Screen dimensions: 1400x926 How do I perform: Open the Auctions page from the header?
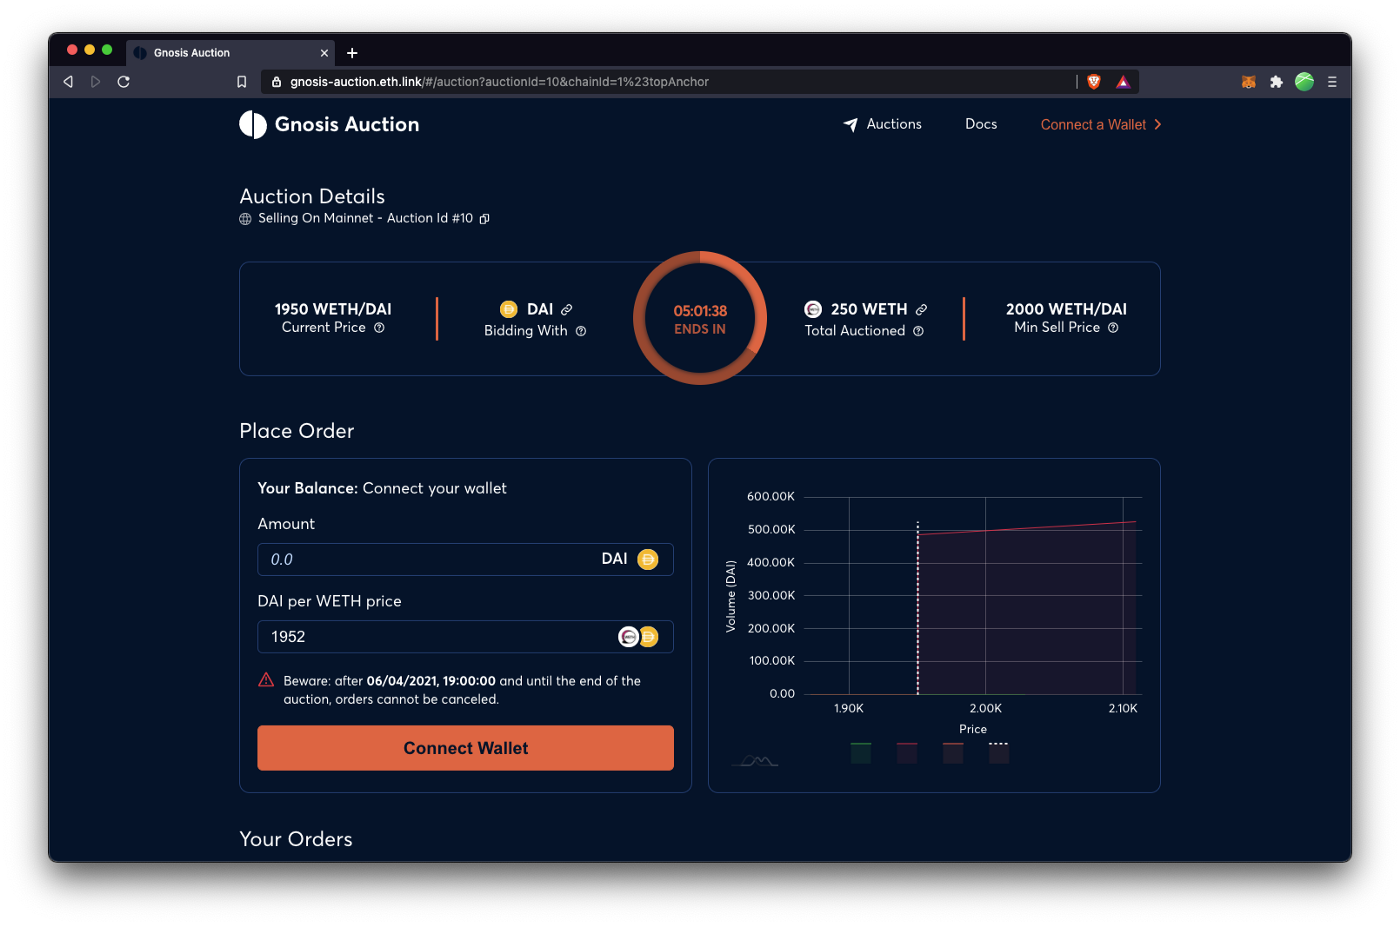coord(883,124)
